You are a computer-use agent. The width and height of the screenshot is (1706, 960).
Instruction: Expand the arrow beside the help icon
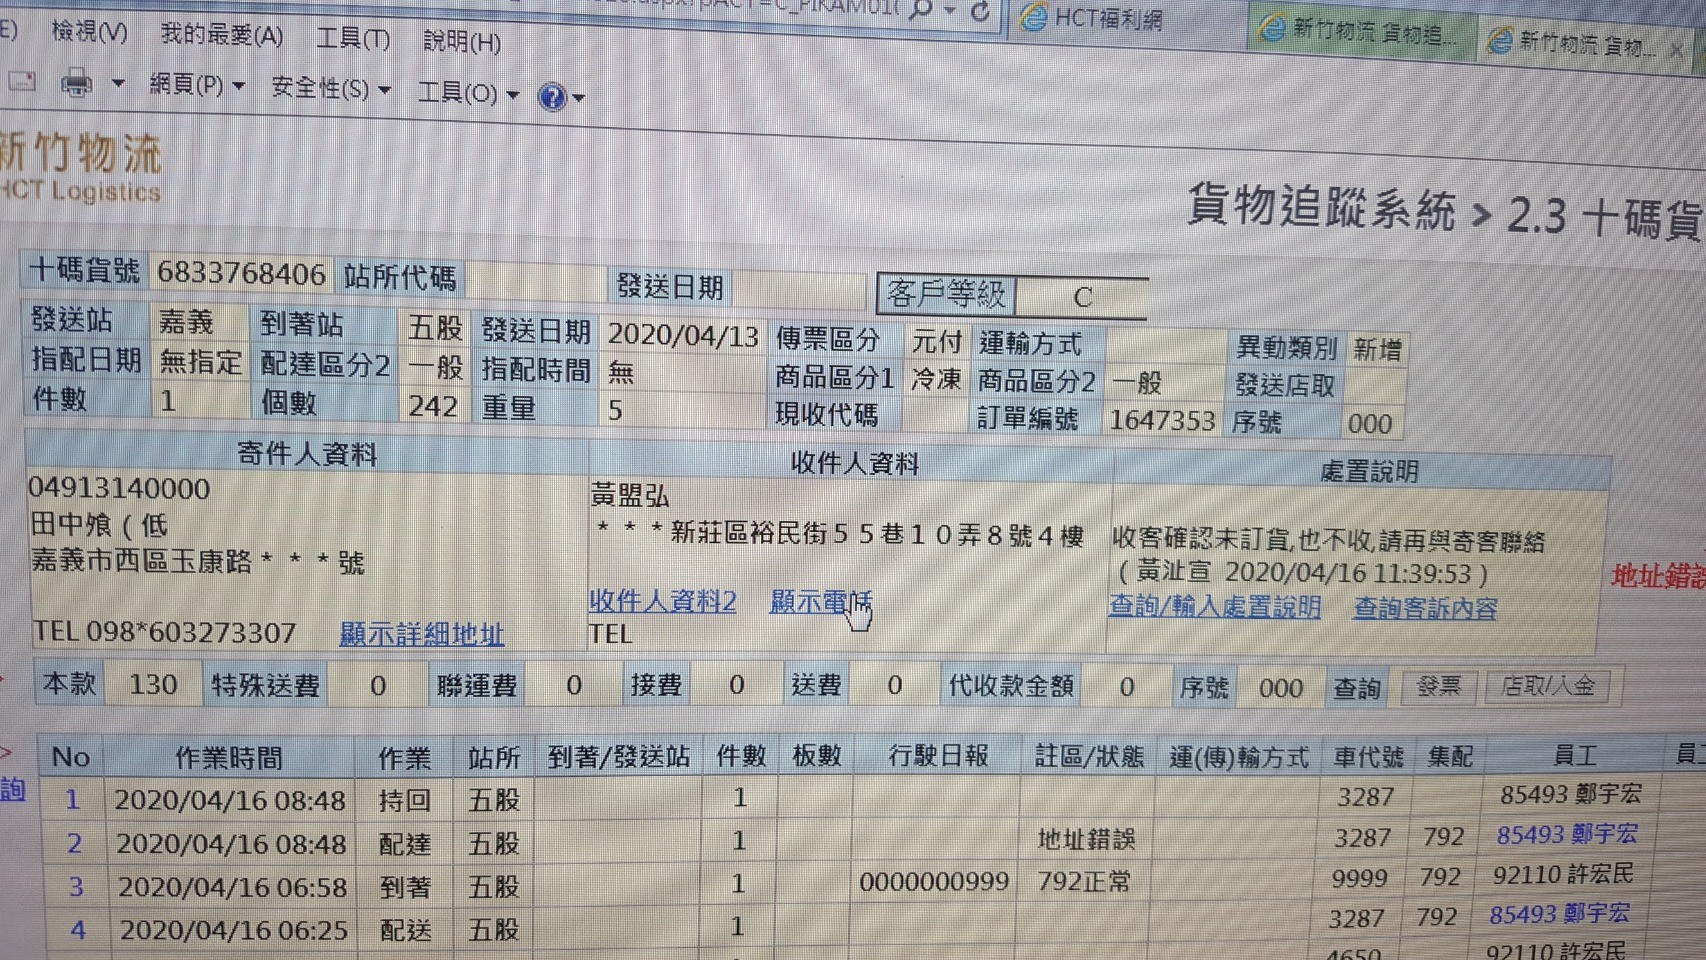point(578,98)
